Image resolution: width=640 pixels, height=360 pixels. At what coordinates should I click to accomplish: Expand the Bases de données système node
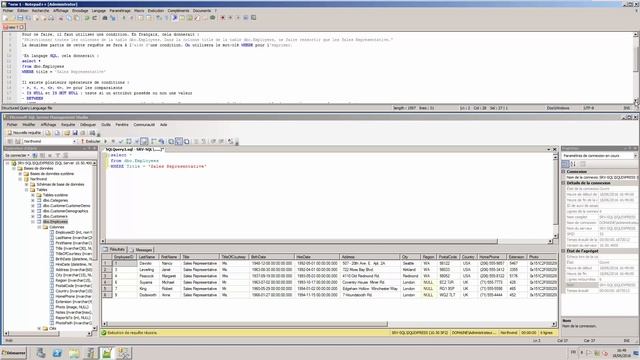[x=20, y=173]
